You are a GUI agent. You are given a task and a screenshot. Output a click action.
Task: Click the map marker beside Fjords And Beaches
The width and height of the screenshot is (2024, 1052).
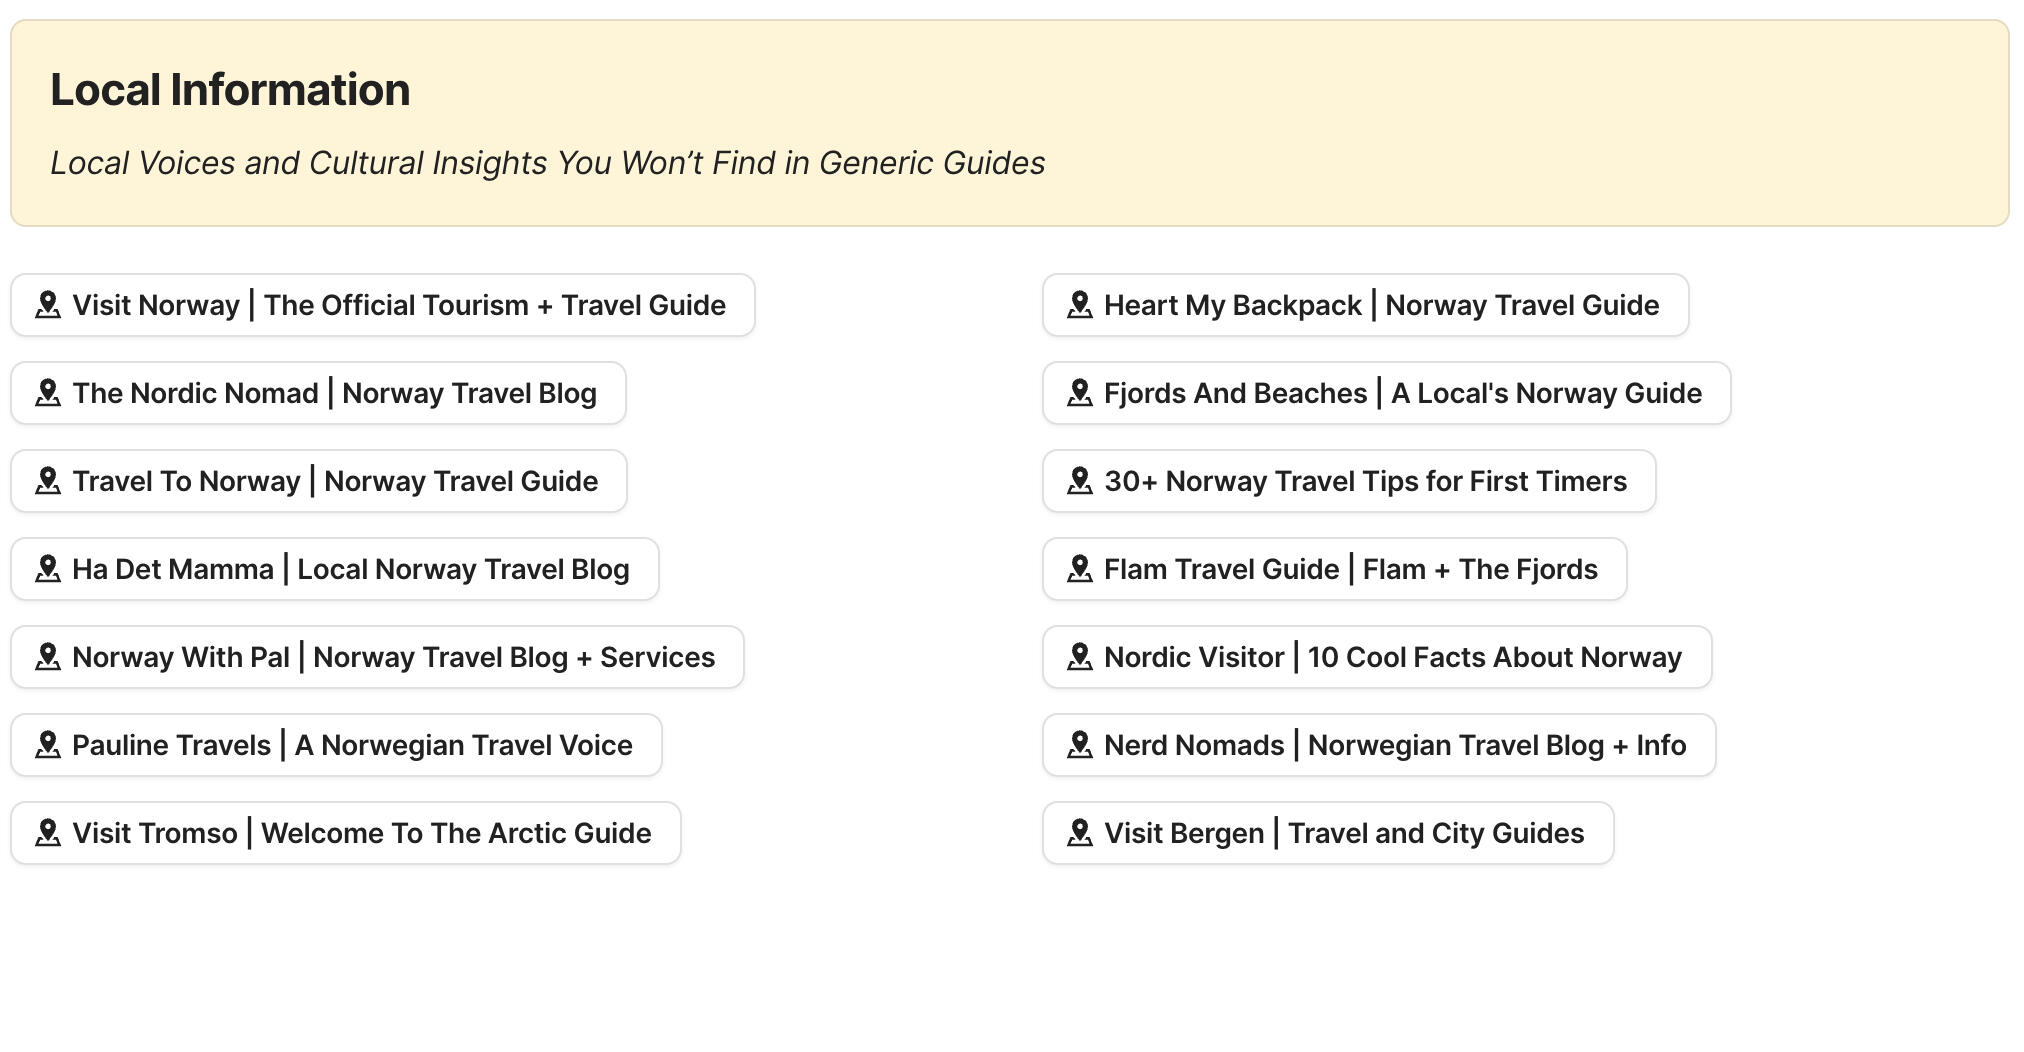1080,393
